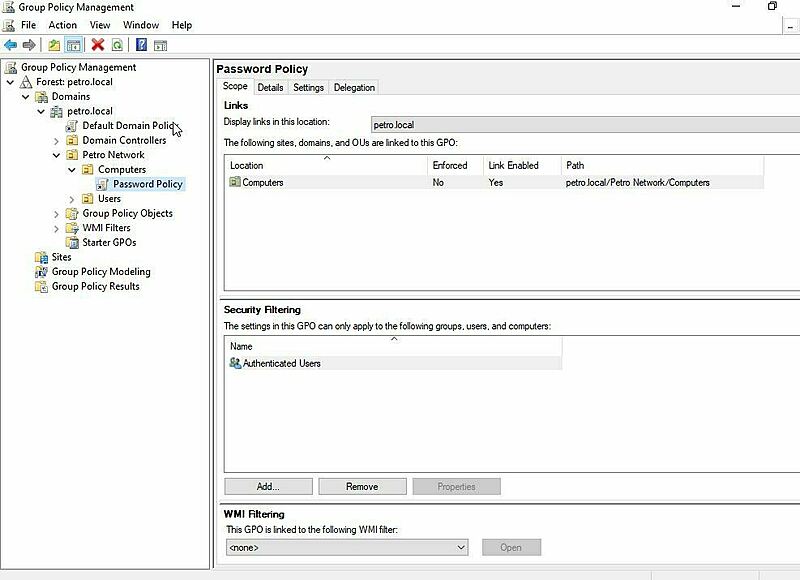This screenshot has height=580, width=800.
Task: Expand the Group Policy Objects node
Action: point(57,212)
